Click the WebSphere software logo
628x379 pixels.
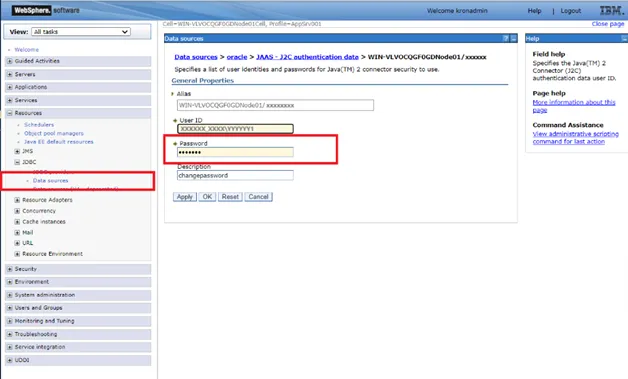(x=46, y=10)
